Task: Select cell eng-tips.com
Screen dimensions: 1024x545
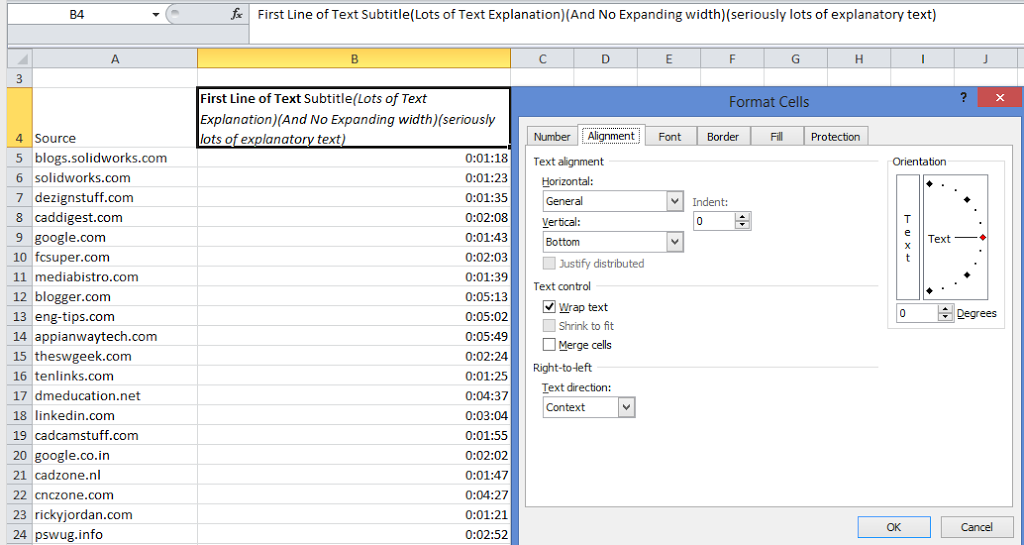Action: coord(115,317)
